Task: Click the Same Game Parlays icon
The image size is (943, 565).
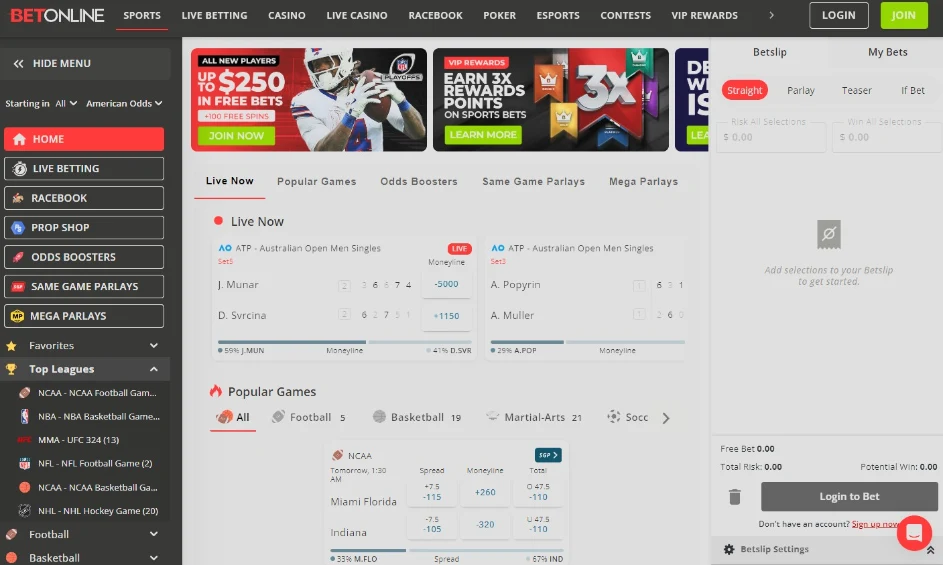Action: click(18, 286)
